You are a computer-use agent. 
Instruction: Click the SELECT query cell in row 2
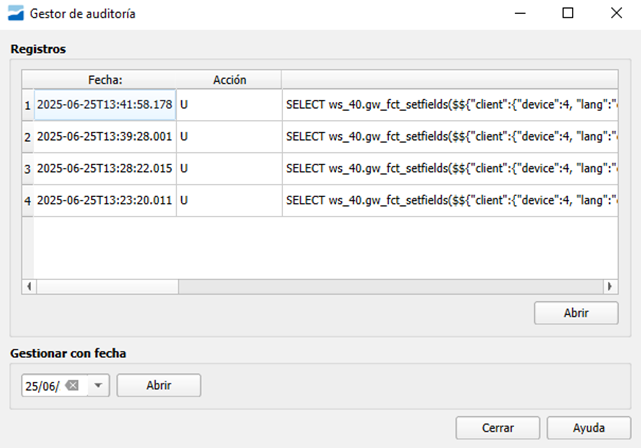(450, 137)
